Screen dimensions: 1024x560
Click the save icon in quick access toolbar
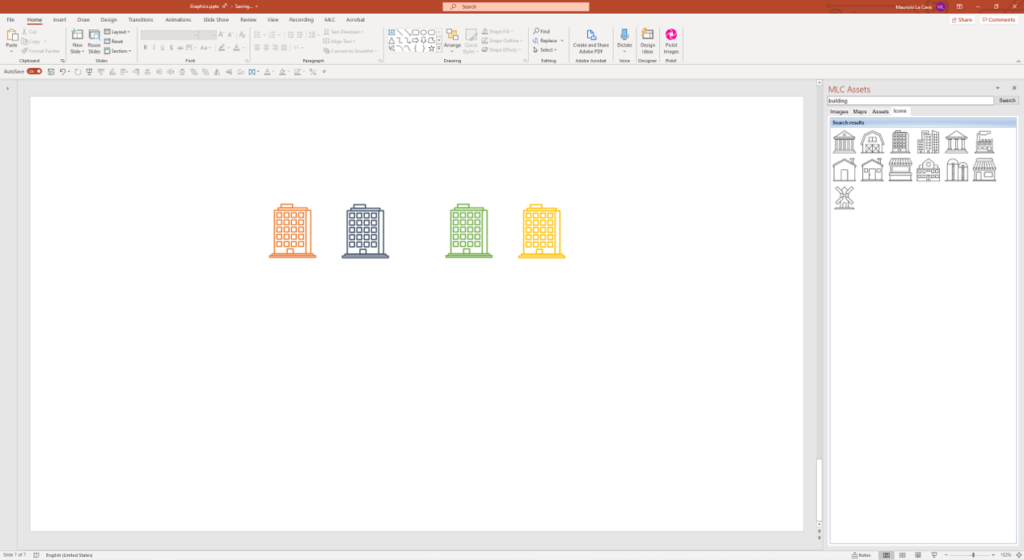51,72
